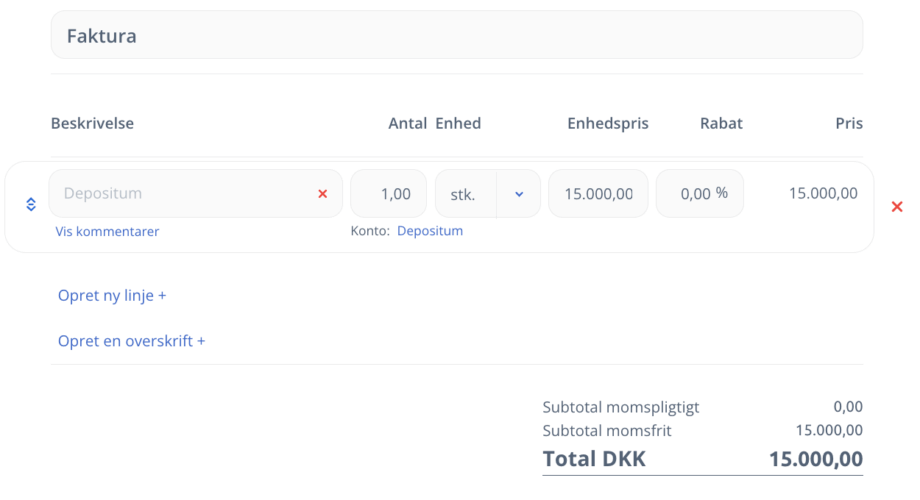The image size is (920, 500).
Task: Edit the unit price field 15.000,00
Action: pyautogui.click(x=598, y=194)
